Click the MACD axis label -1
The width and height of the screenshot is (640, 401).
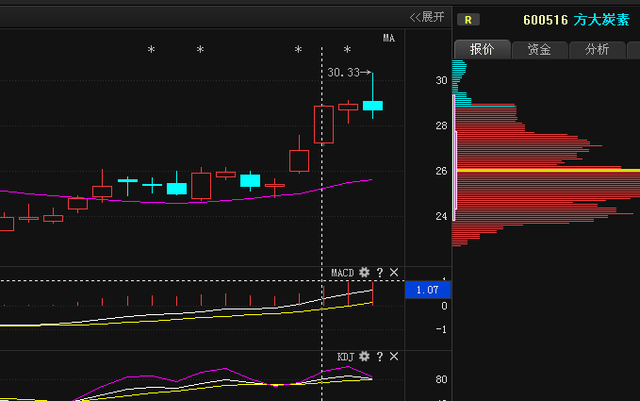click(441, 330)
